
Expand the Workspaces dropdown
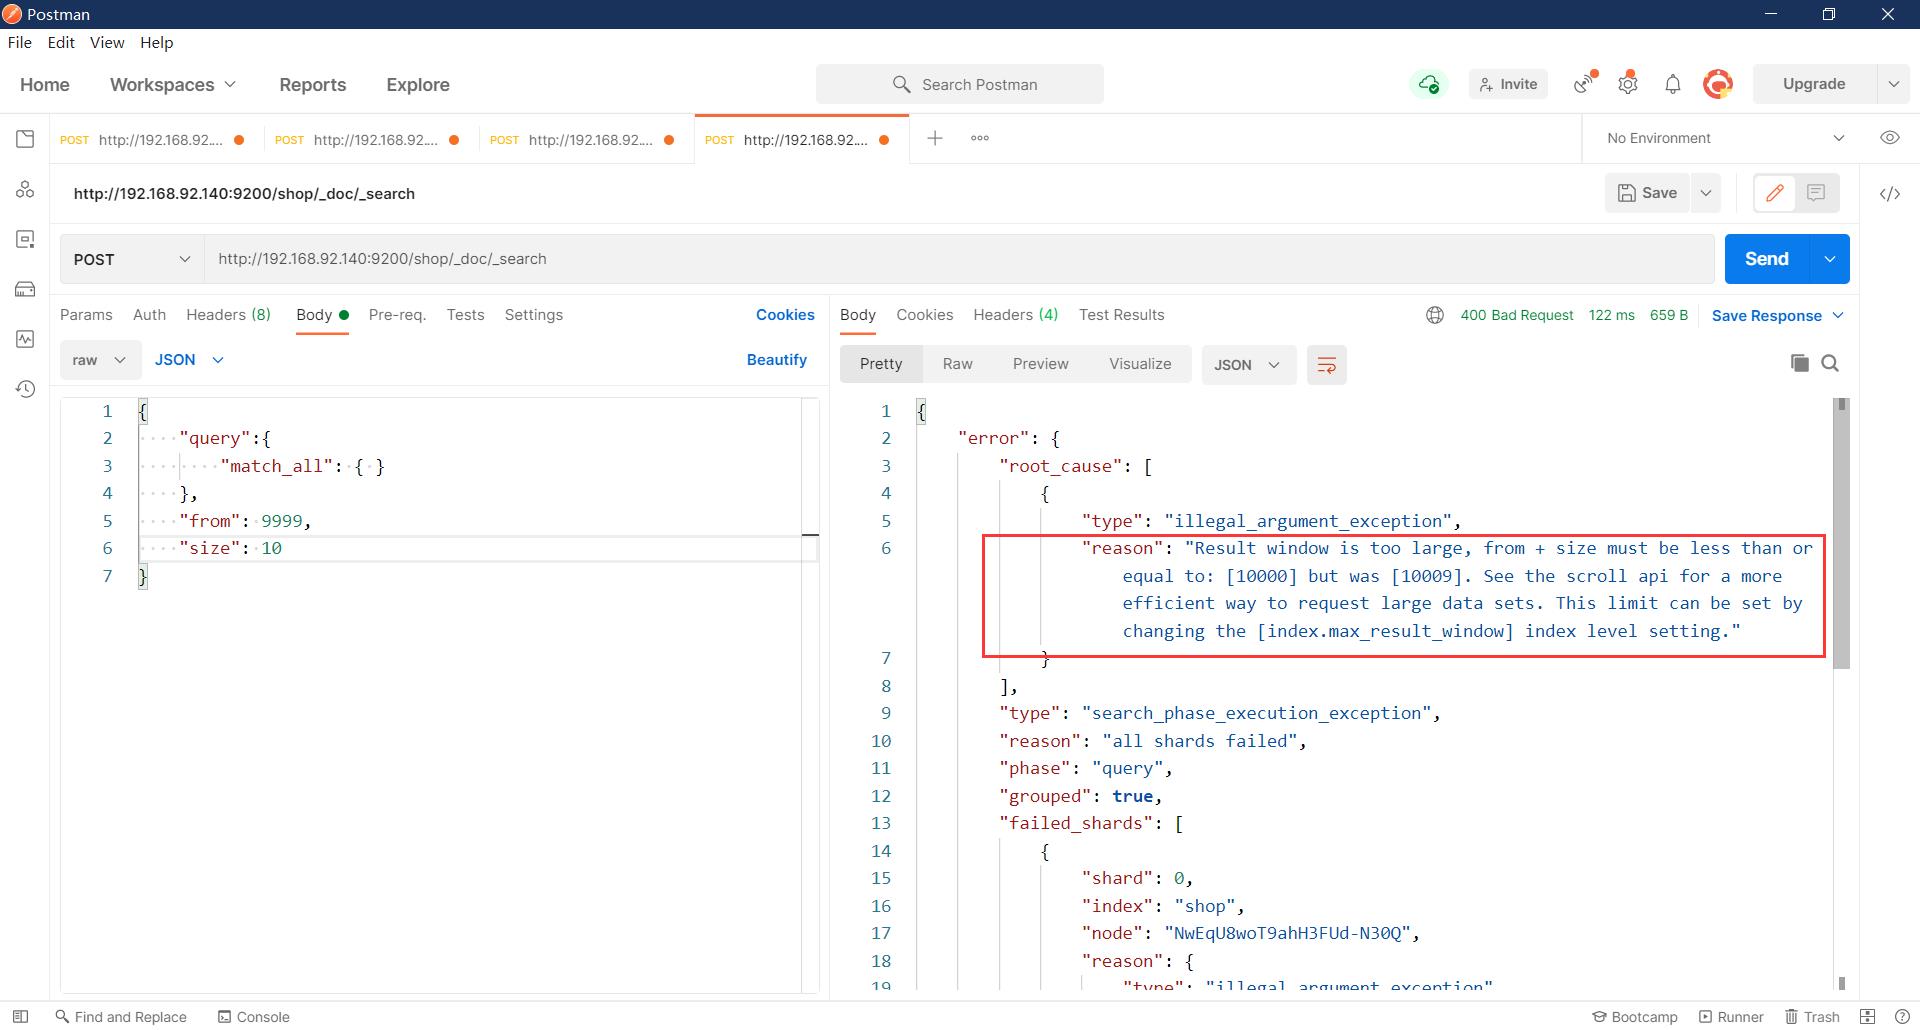tap(173, 85)
